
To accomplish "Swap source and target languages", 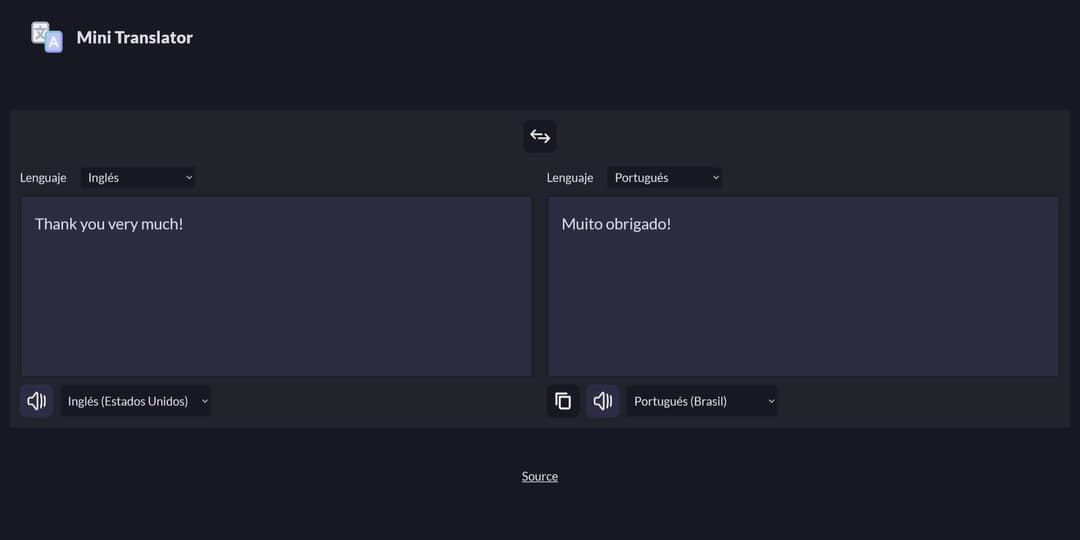I will [539, 136].
